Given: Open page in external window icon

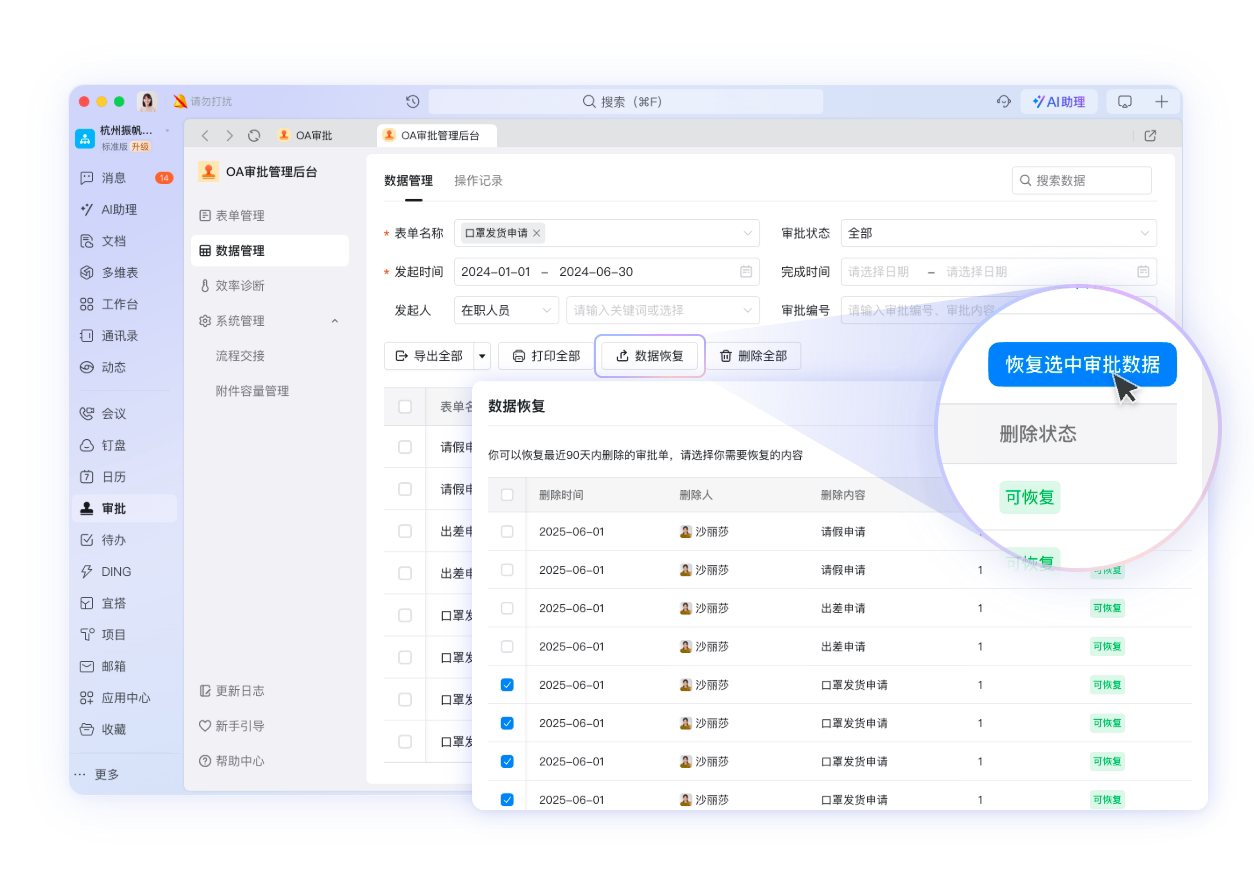Looking at the screenshot, I should (1150, 136).
